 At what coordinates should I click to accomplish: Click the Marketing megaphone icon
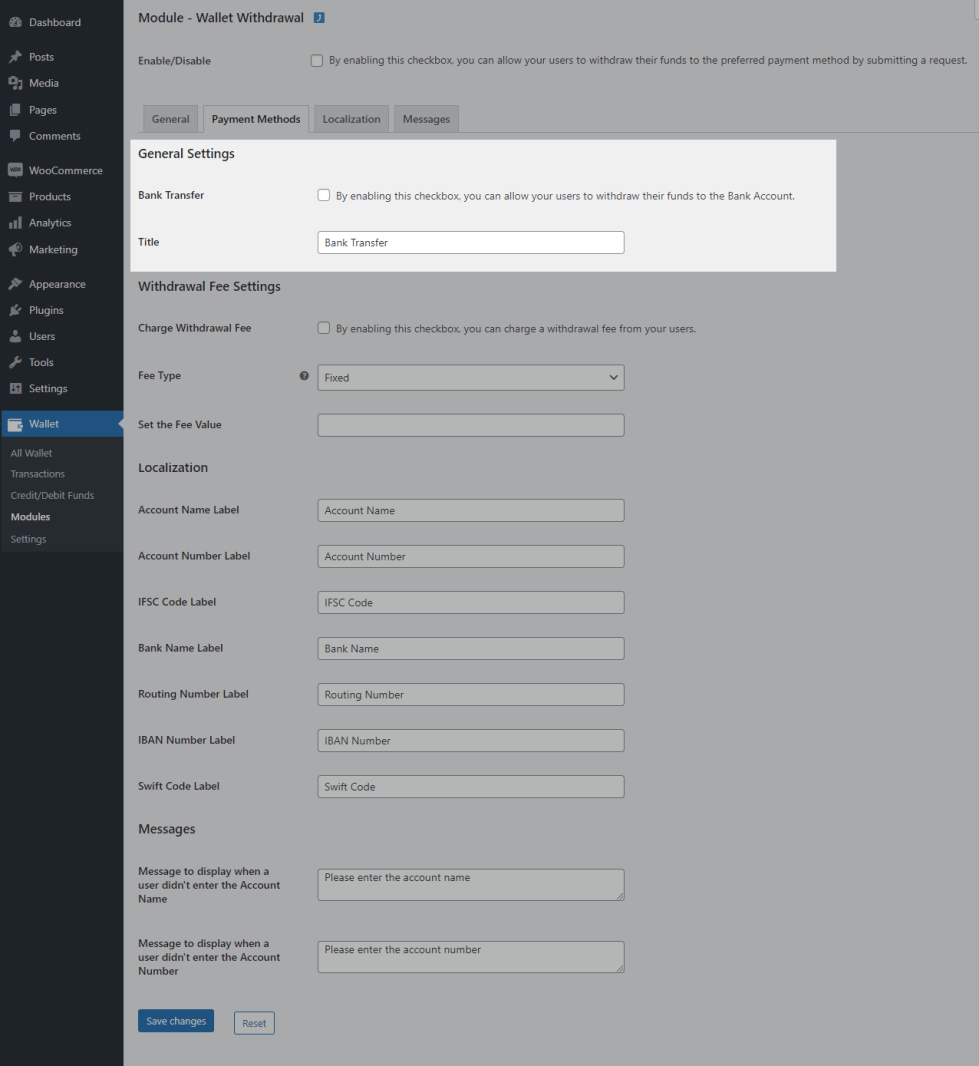pos(15,250)
